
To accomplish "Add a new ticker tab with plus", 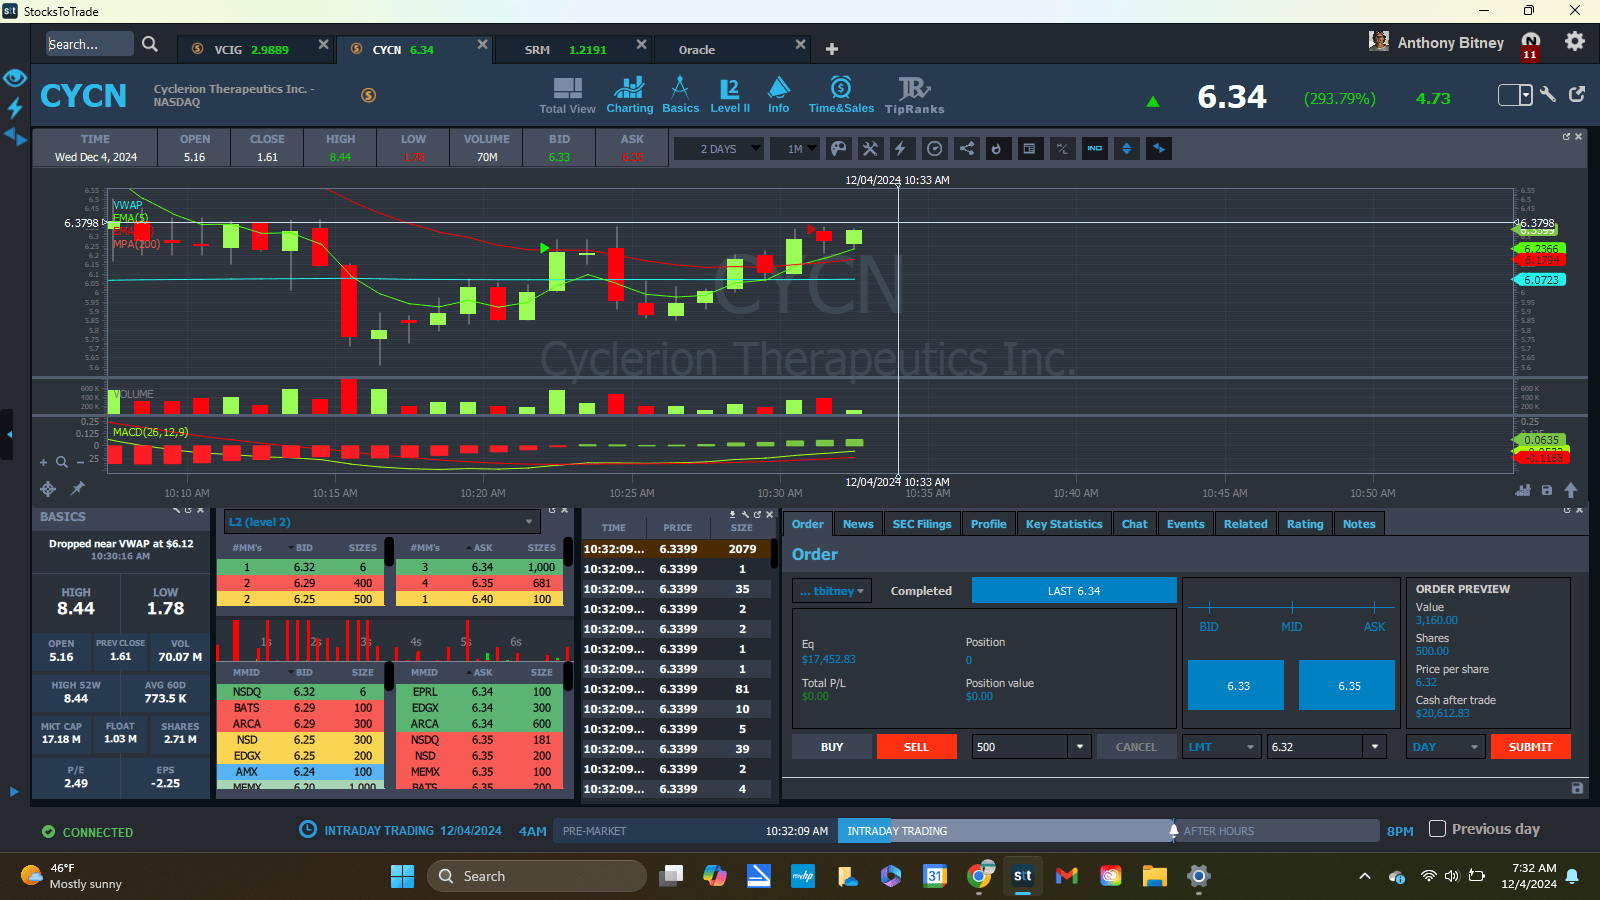I will click(x=832, y=49).
